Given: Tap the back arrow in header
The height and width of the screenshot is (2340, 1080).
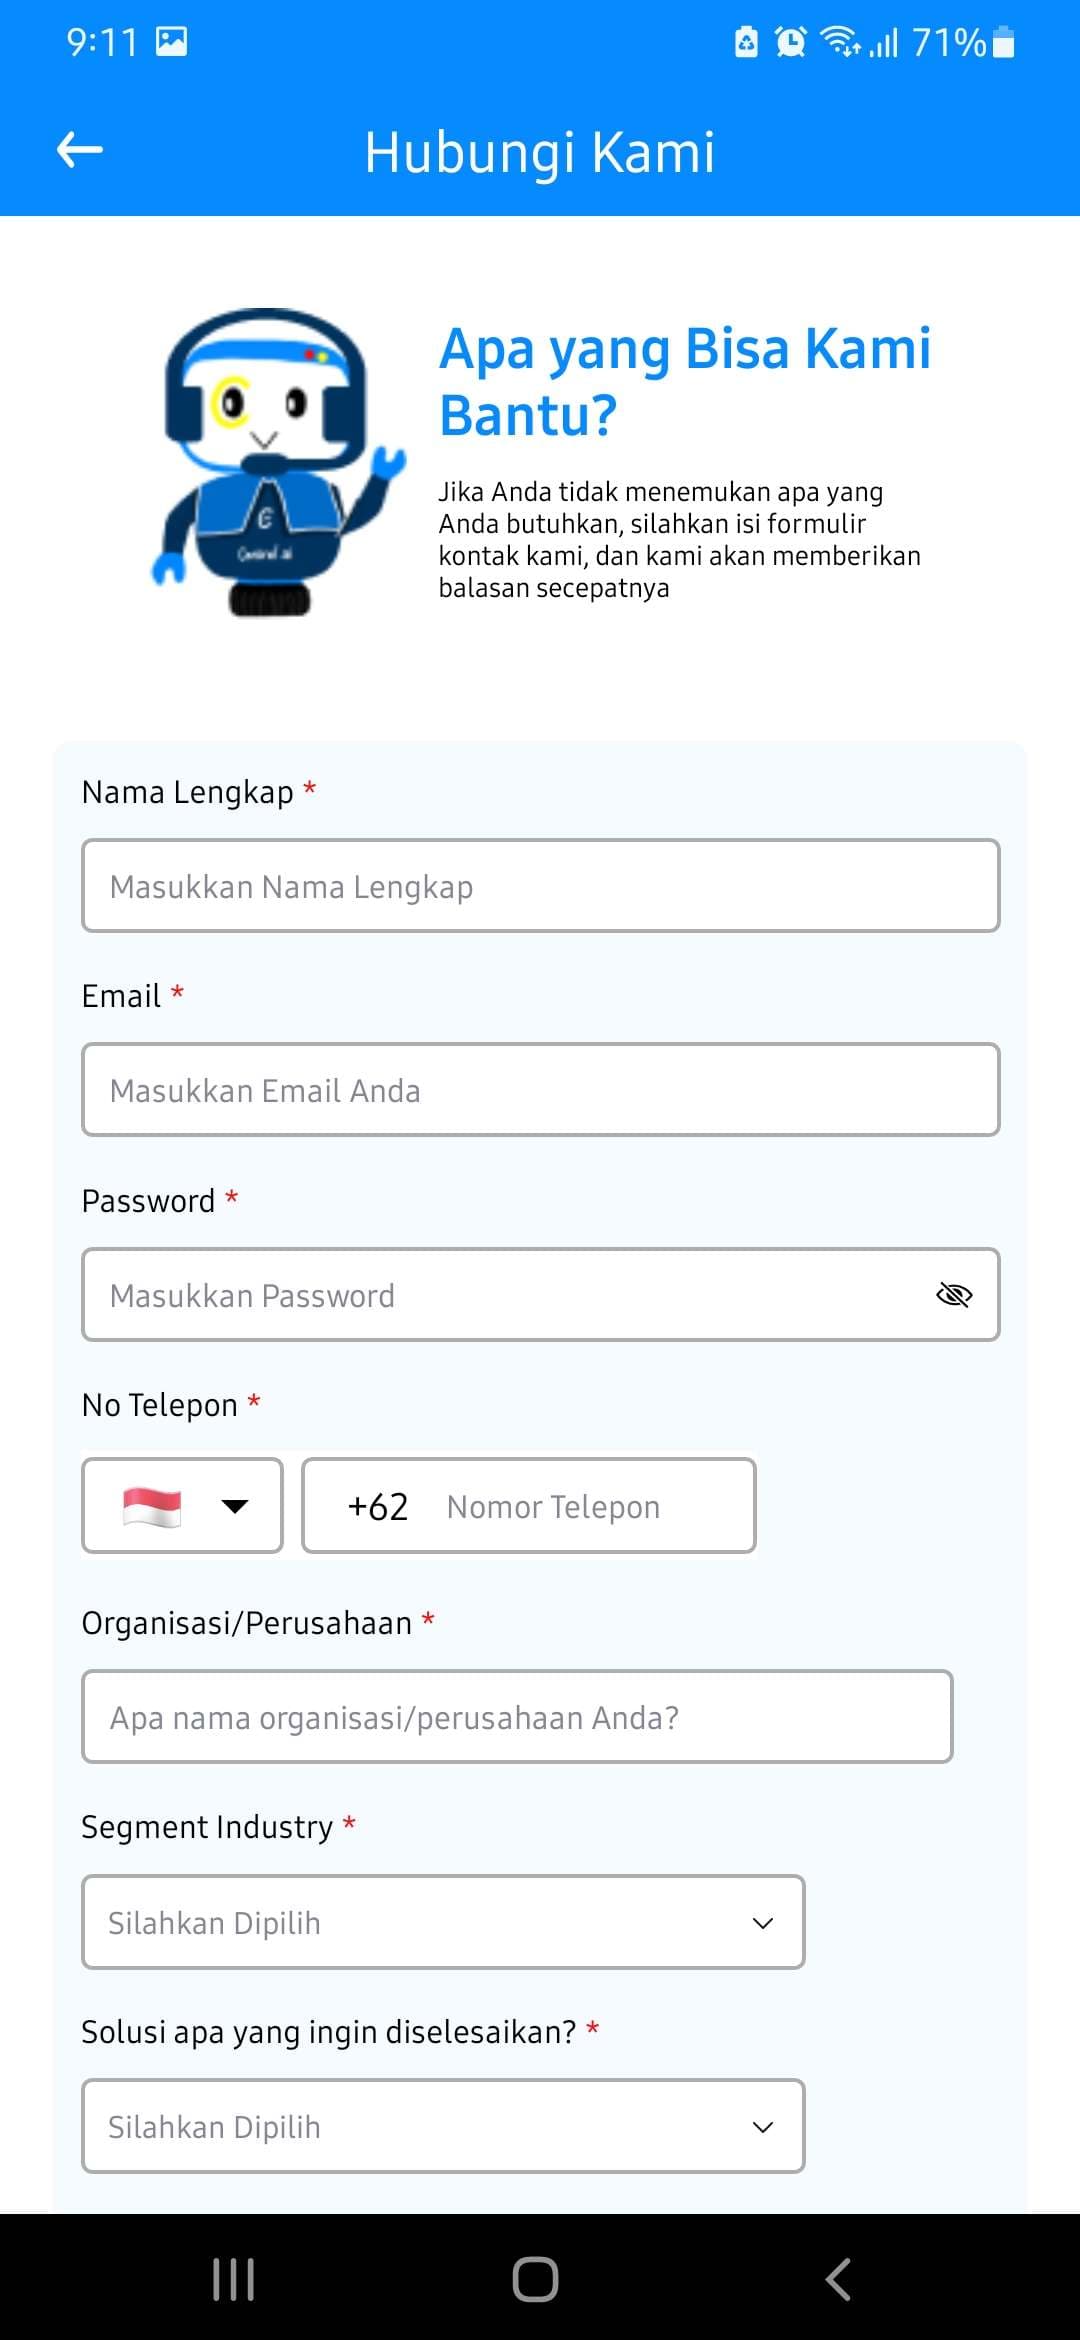Looking at the screenshot, I should tap(80, 151).
